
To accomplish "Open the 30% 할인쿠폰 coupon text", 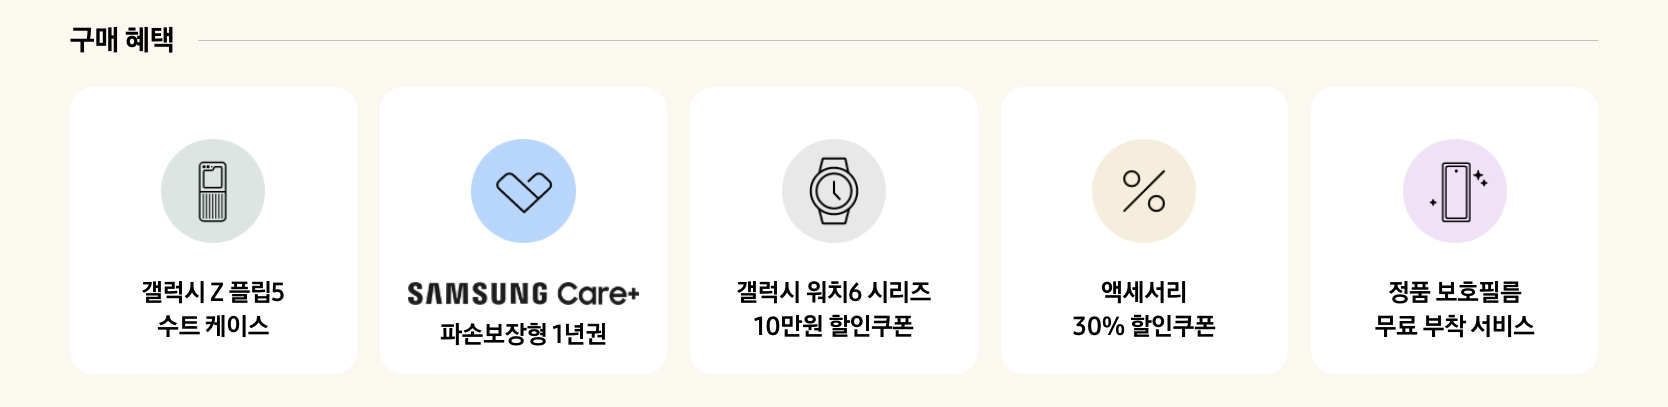I will (x=1144, y=326).
